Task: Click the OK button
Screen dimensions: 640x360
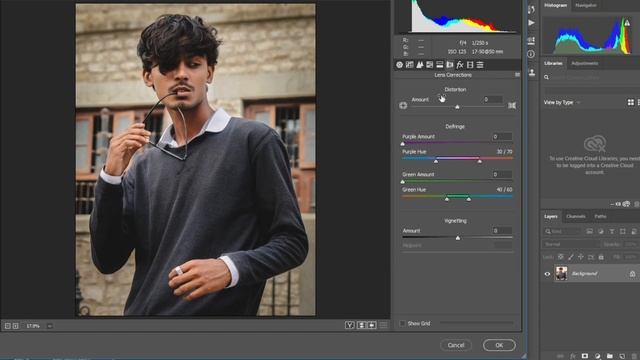Action: [499, 345]
